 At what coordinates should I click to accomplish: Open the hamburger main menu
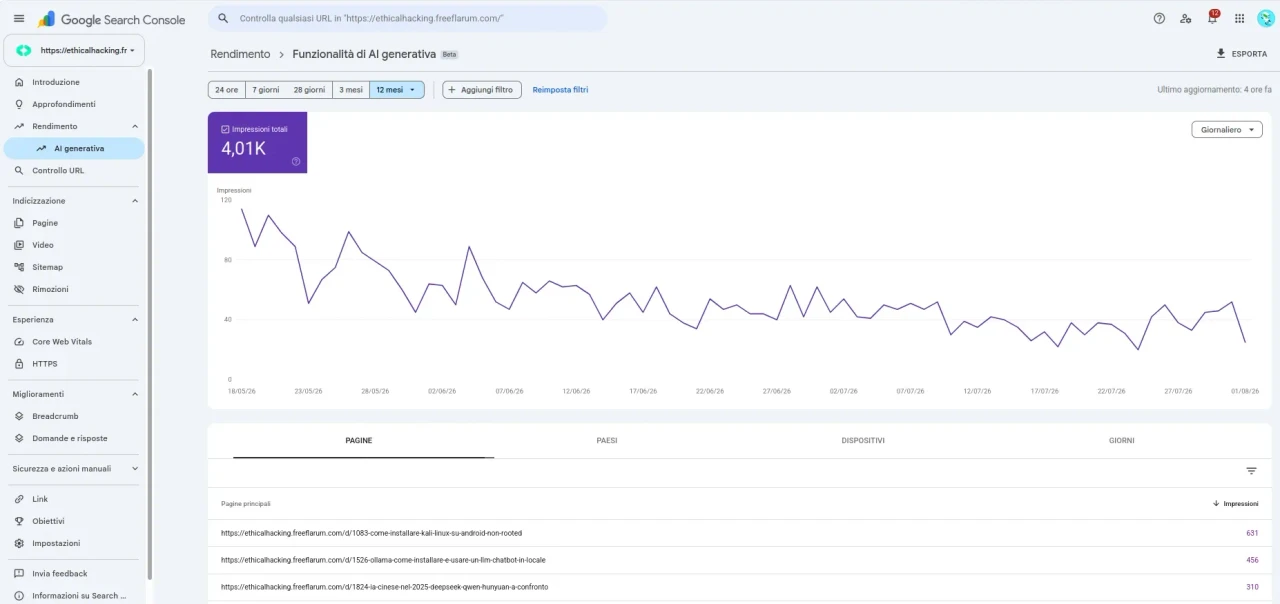(x=18, y=19)
